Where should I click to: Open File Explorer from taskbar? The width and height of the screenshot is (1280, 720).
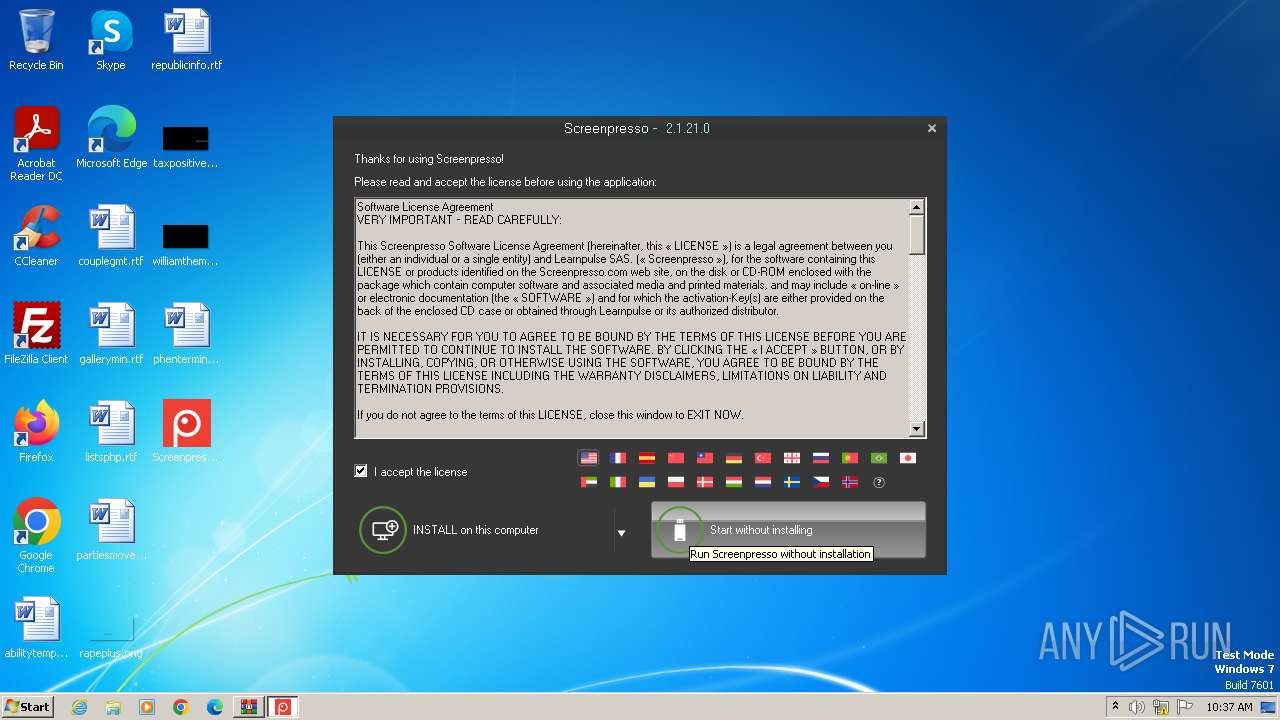[113, 707]
